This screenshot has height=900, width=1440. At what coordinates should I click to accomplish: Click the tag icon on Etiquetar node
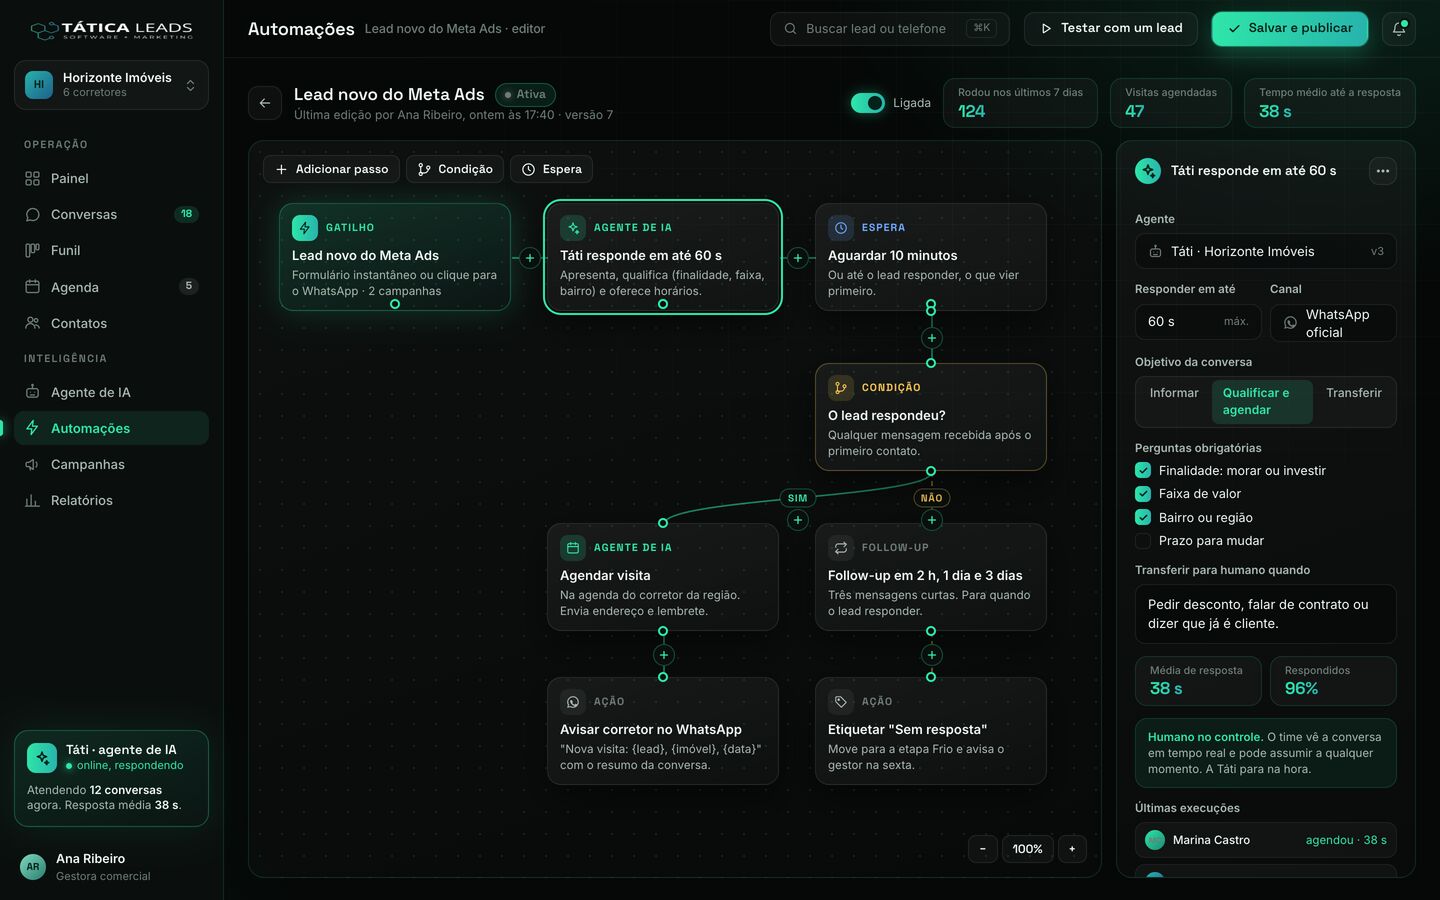pos(841,702)
